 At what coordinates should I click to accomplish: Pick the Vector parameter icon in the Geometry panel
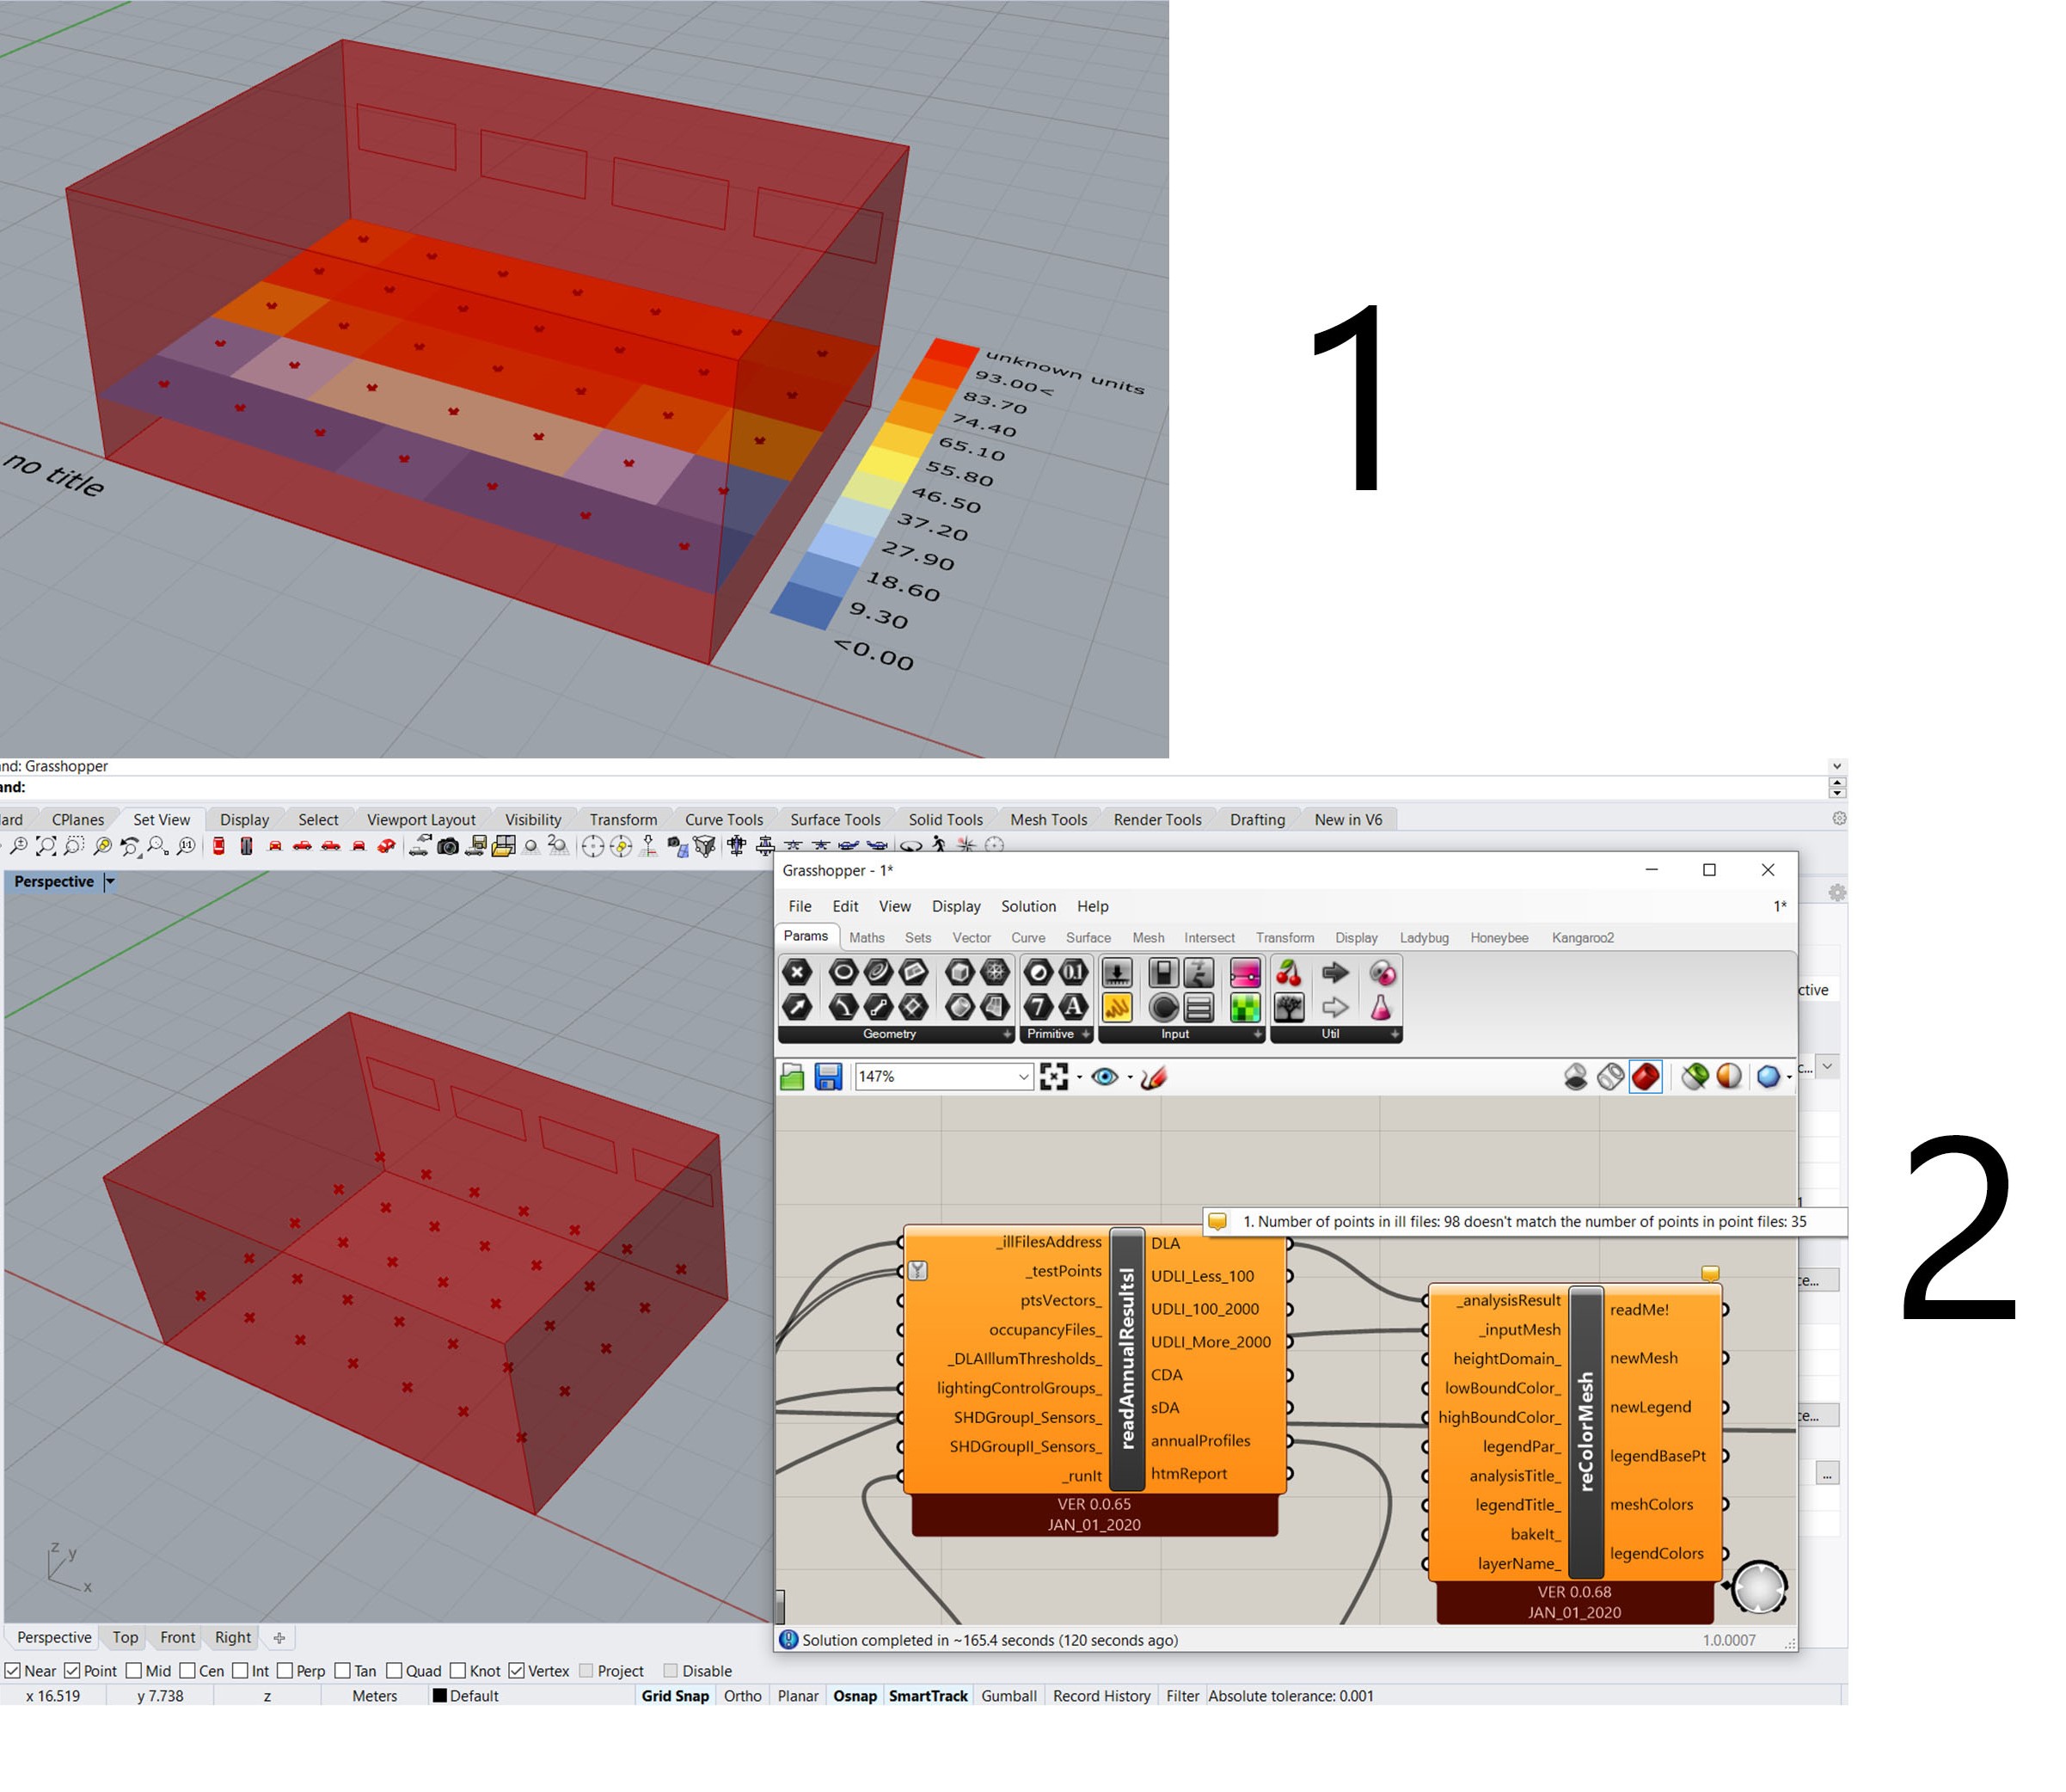coord(797,1007)
